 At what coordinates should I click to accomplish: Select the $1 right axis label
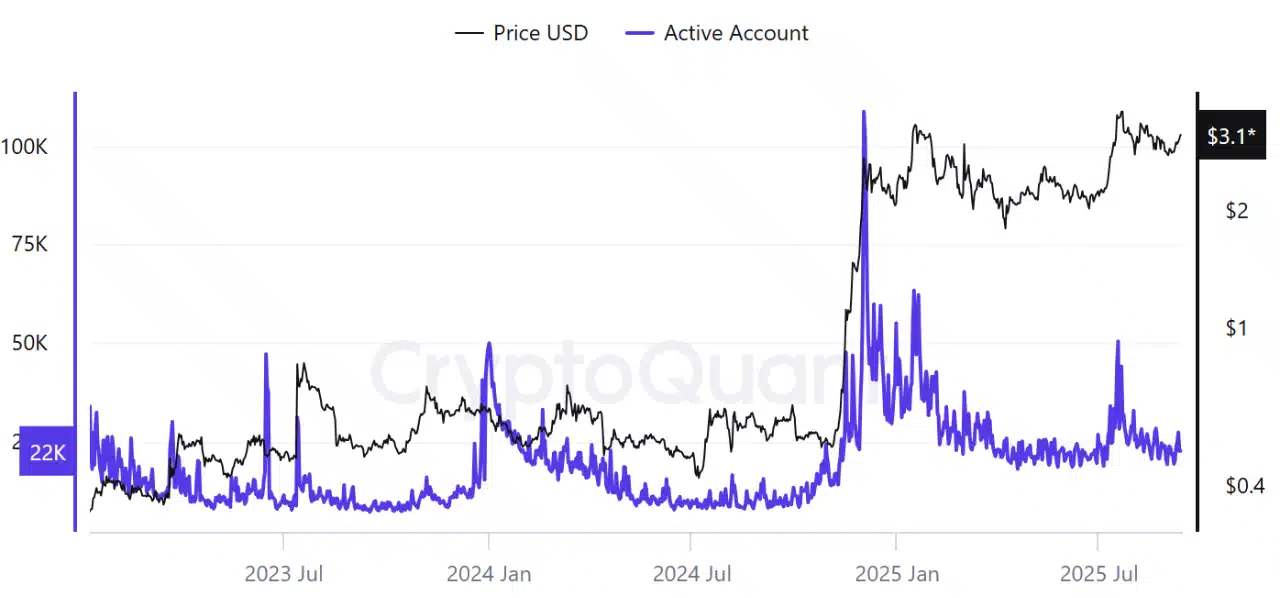(1236, 328)
